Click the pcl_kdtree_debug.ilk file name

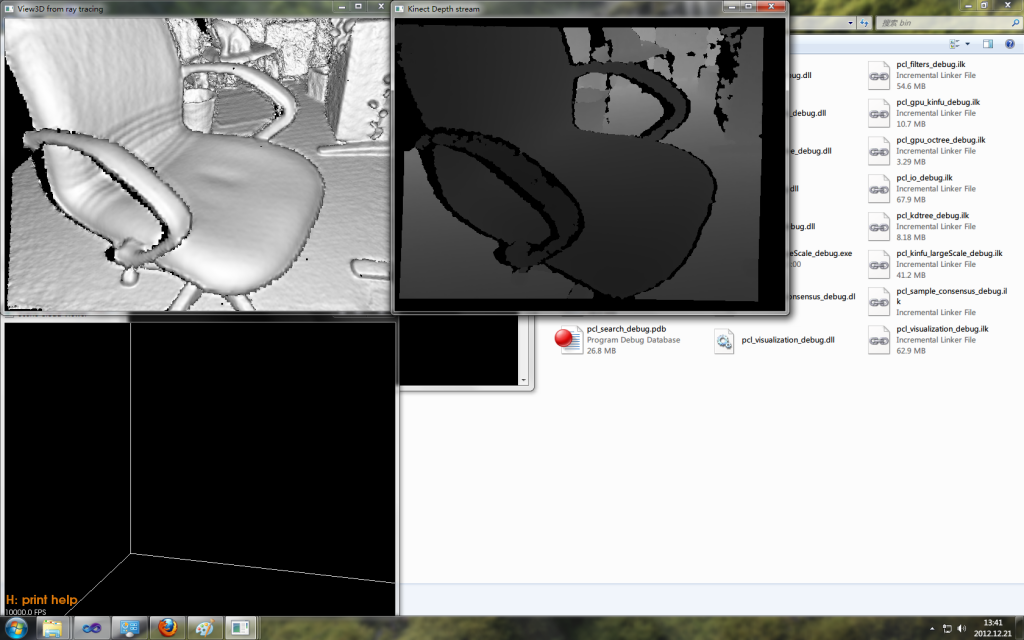933,216
